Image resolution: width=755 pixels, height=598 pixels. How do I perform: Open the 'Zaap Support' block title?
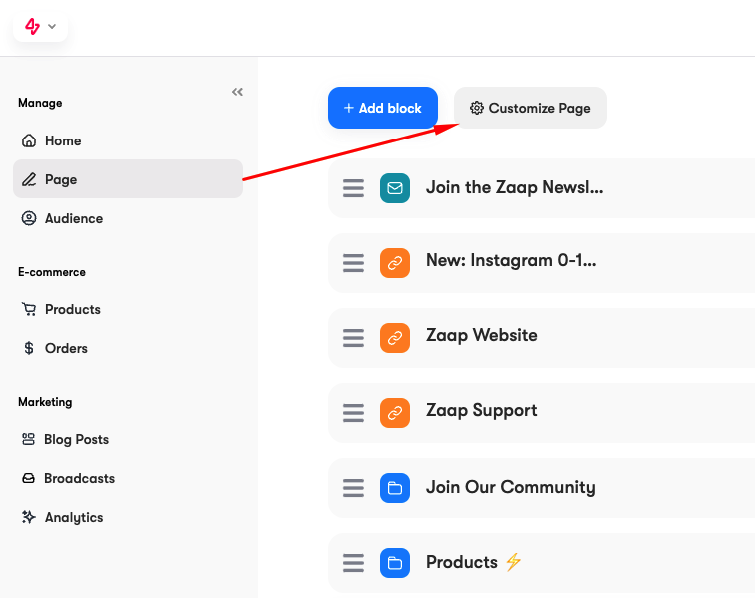pos(482,410)
